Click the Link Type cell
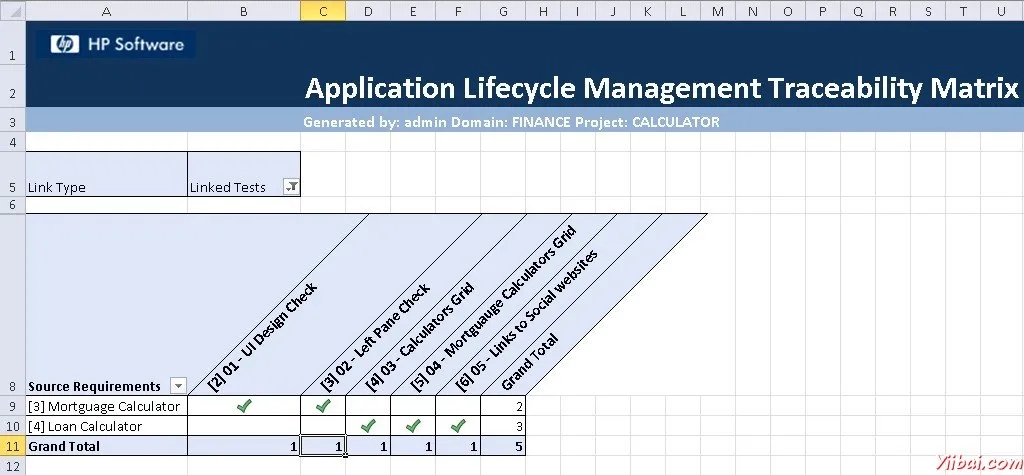 (x=107, y=174)
